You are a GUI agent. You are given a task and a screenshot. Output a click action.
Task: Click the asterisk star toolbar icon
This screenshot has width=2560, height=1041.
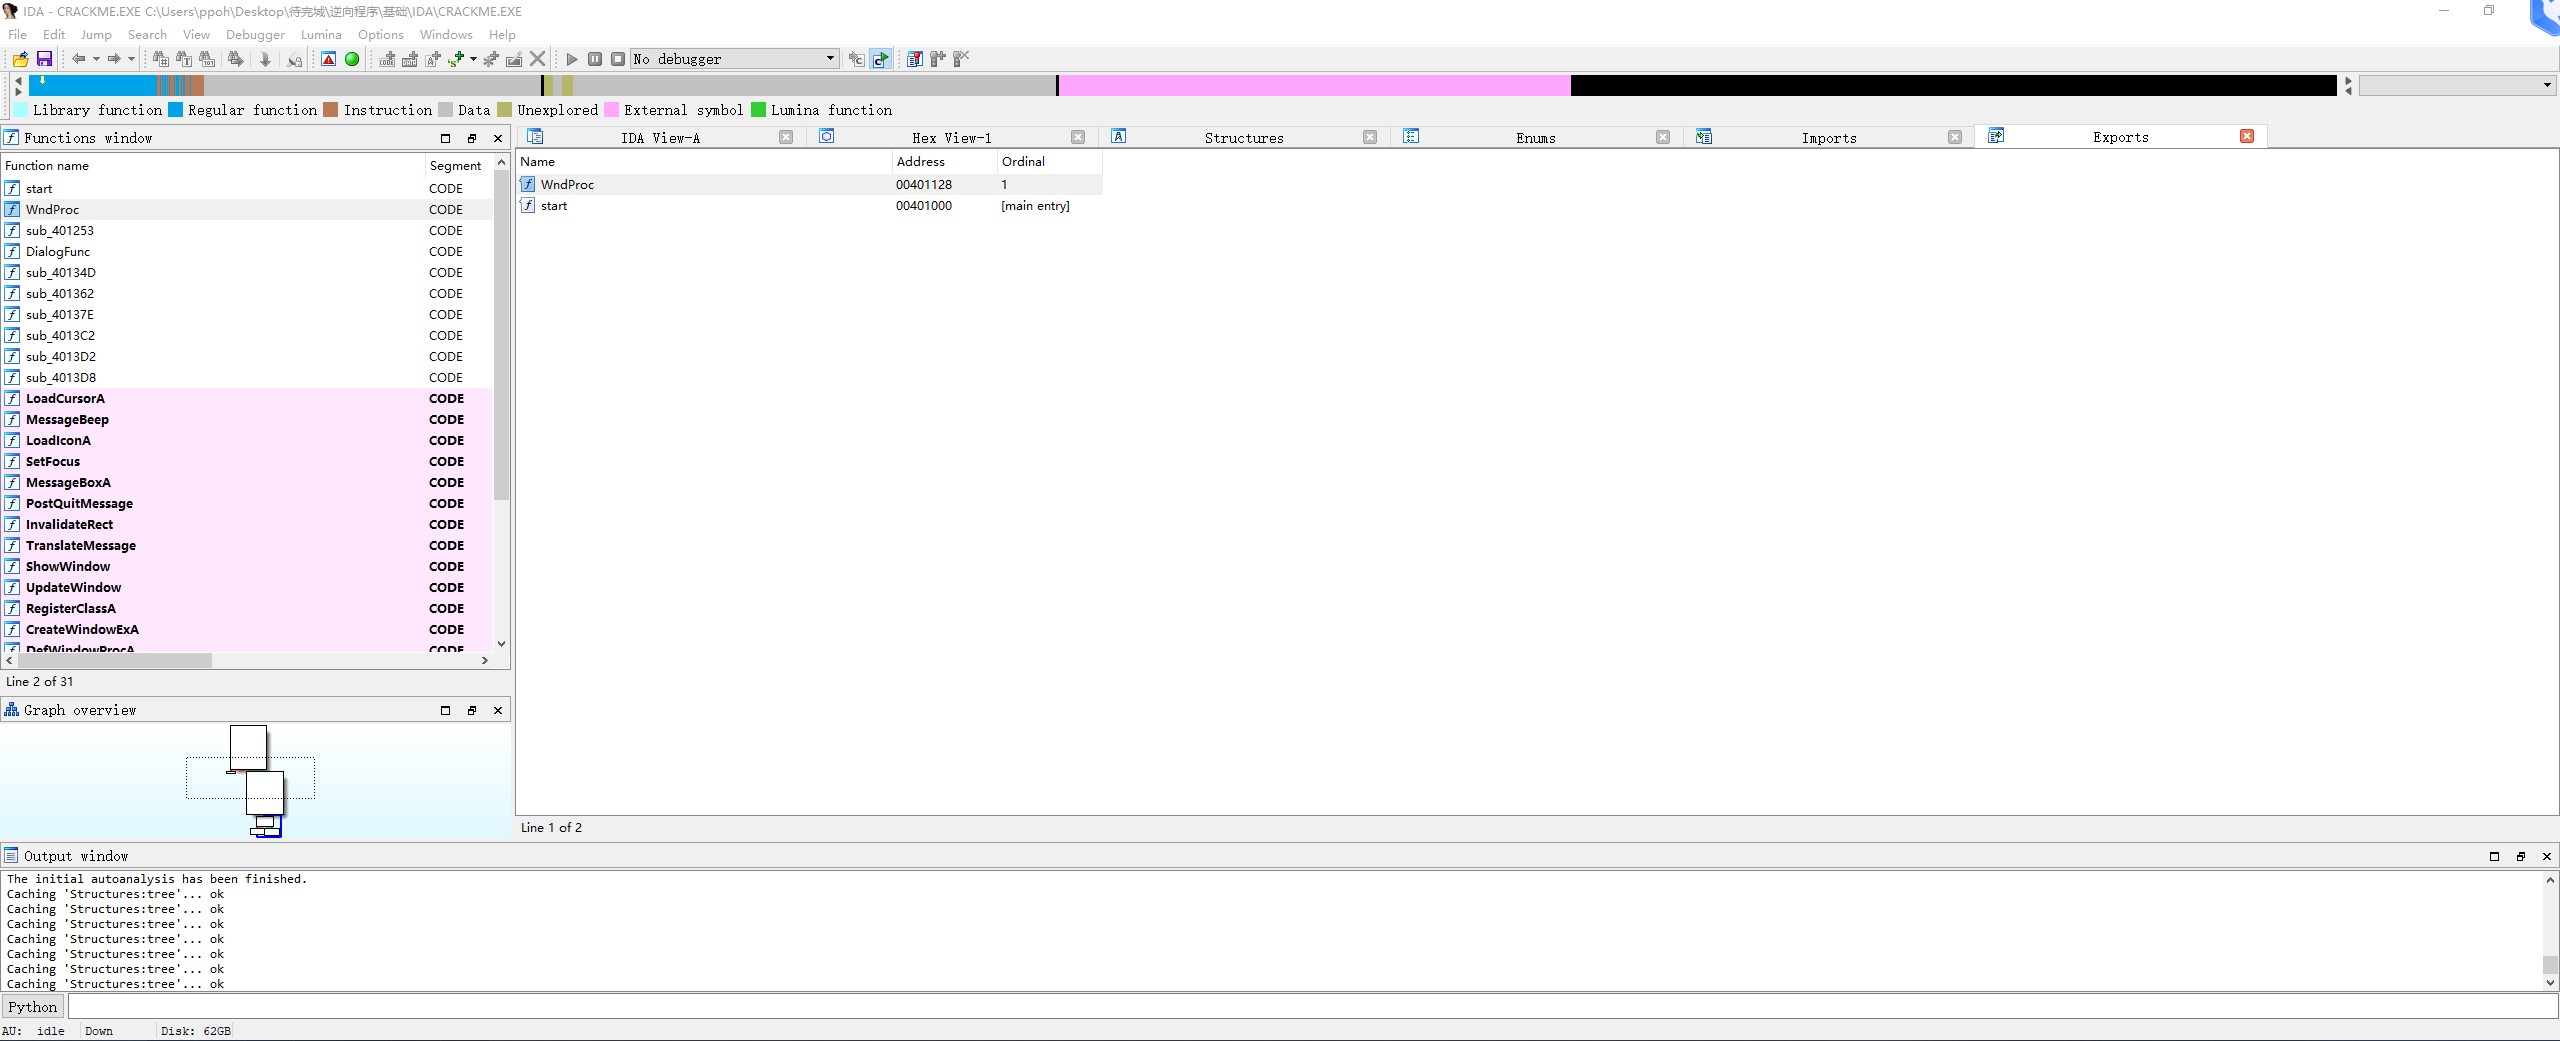click(x=491, y=59)
